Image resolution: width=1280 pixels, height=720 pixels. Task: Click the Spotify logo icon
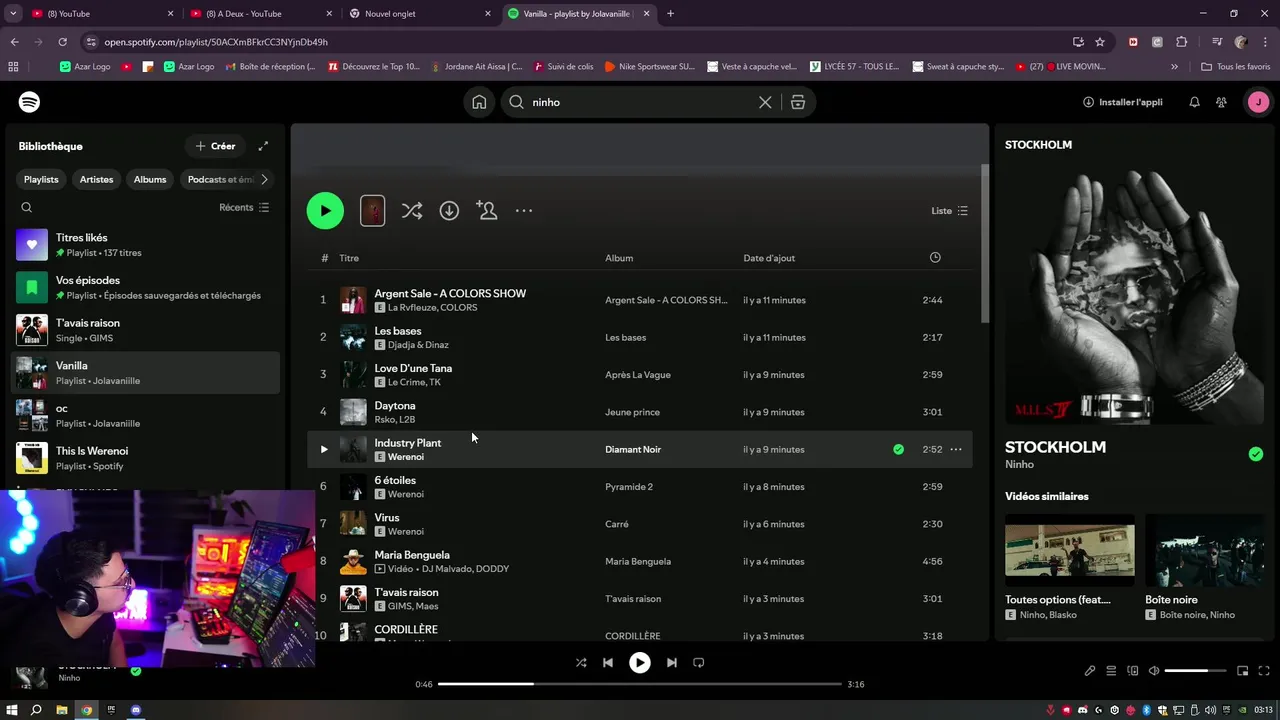tap(30, 102)
